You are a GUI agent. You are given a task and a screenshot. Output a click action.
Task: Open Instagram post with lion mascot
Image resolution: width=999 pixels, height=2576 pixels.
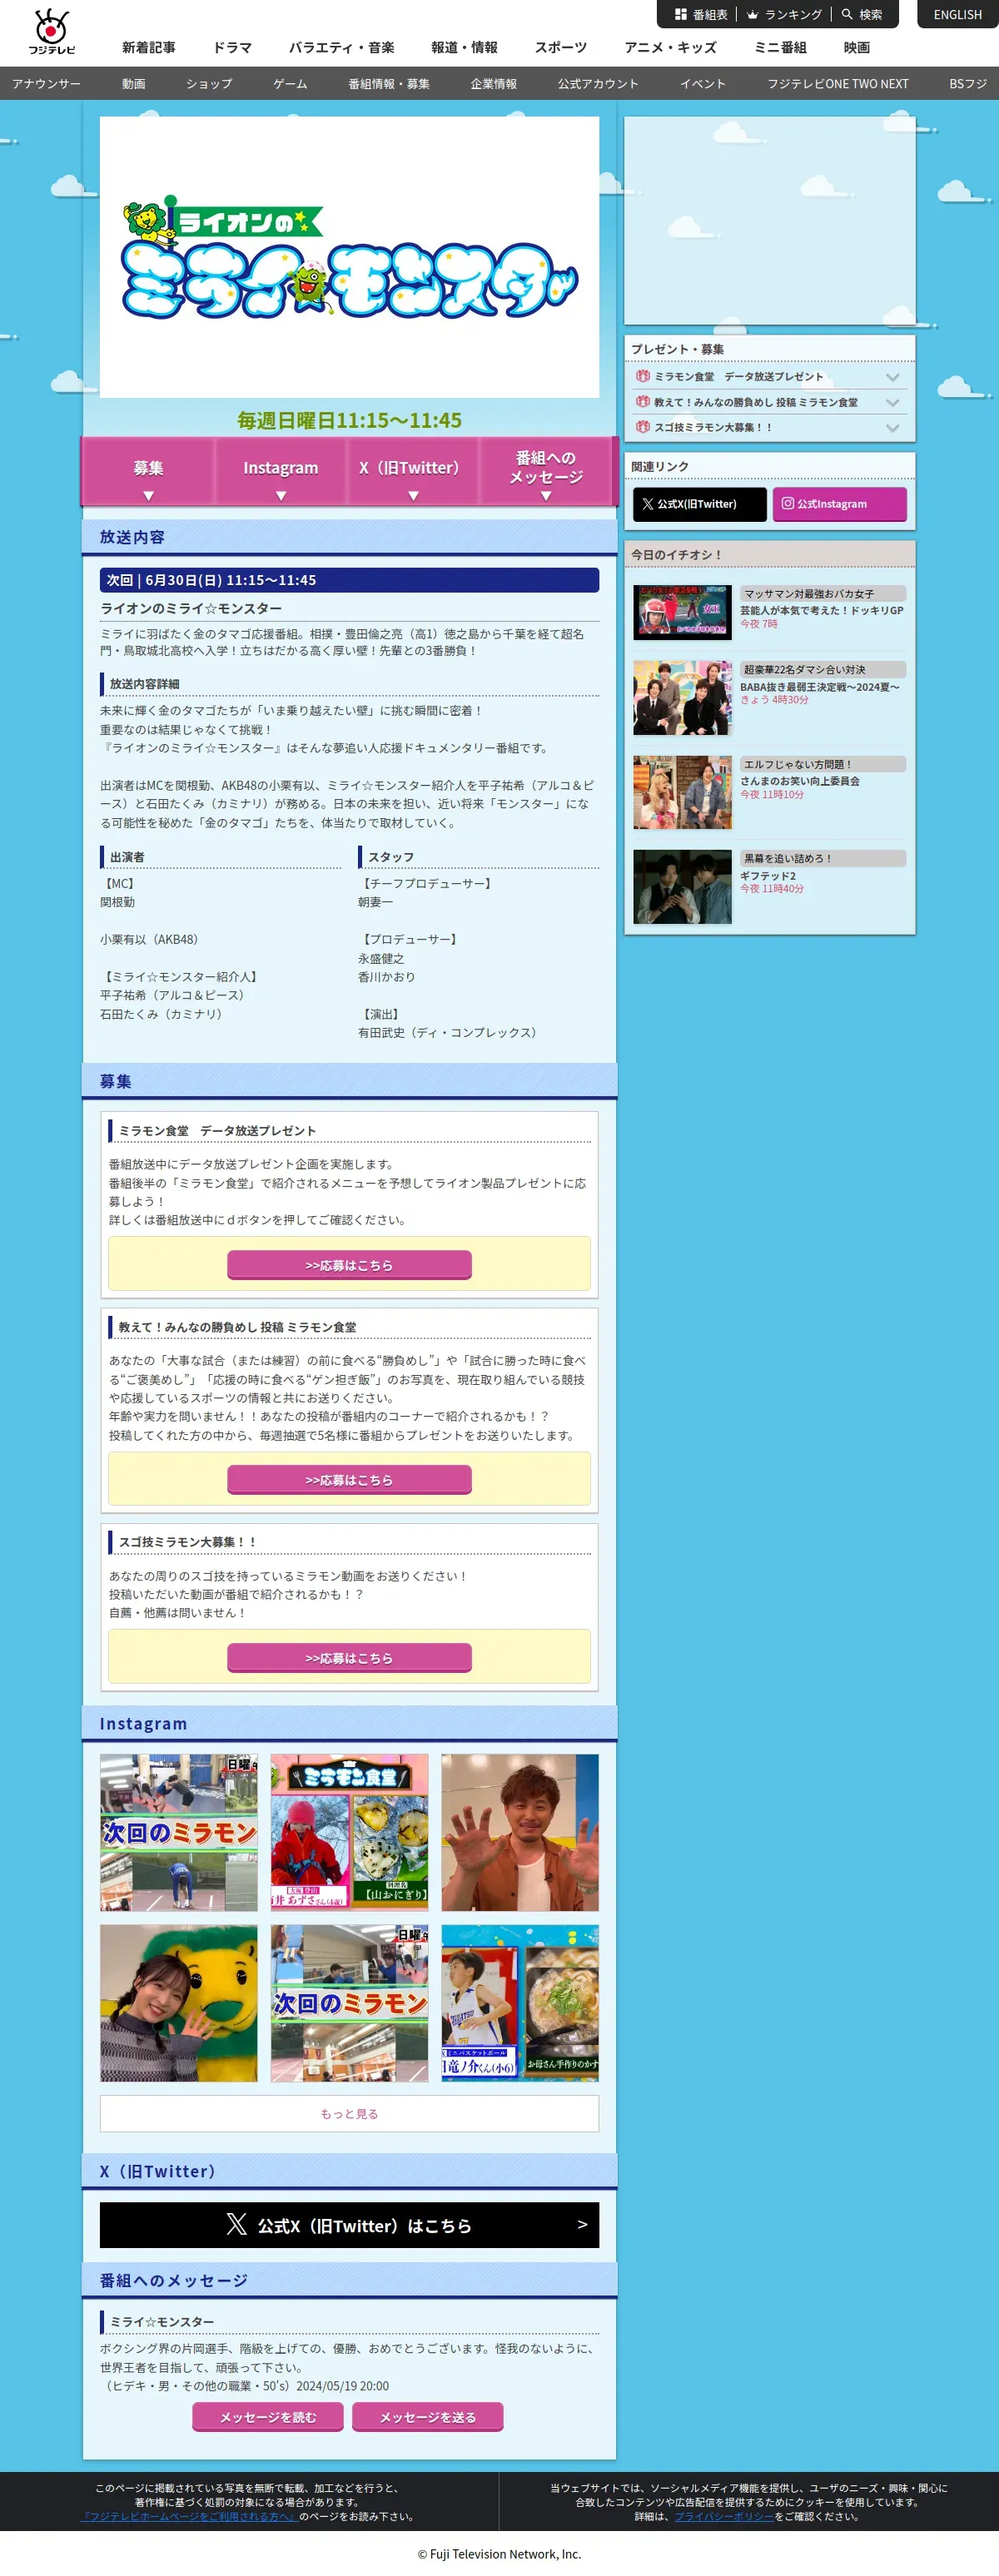(179, 2003)
